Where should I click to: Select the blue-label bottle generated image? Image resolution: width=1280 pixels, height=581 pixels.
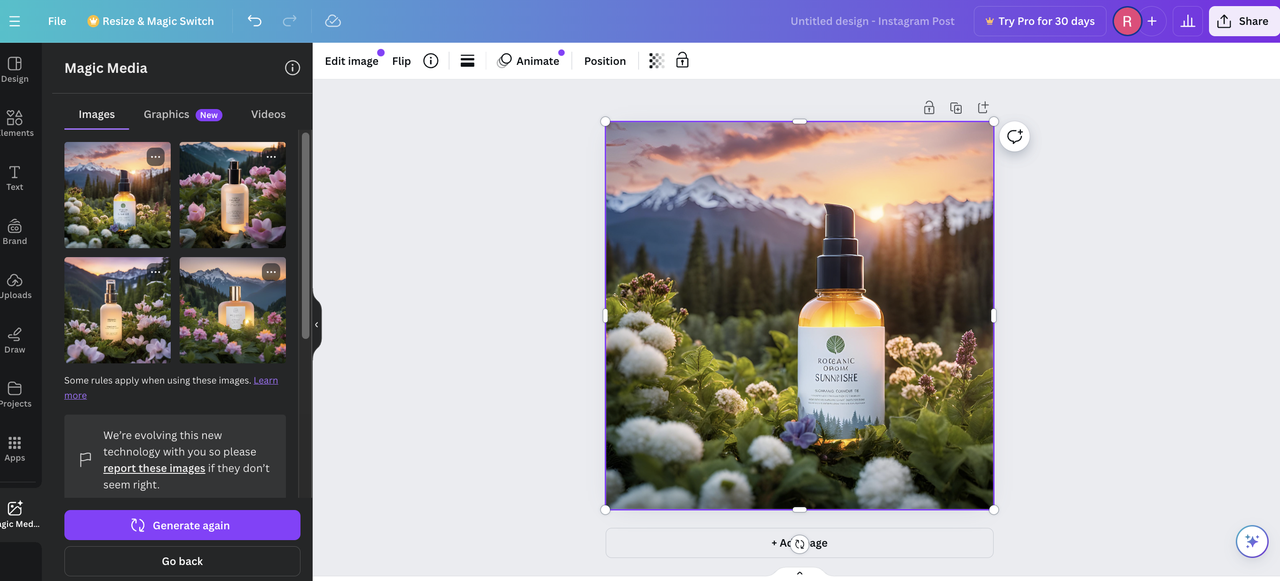point(117,195)
